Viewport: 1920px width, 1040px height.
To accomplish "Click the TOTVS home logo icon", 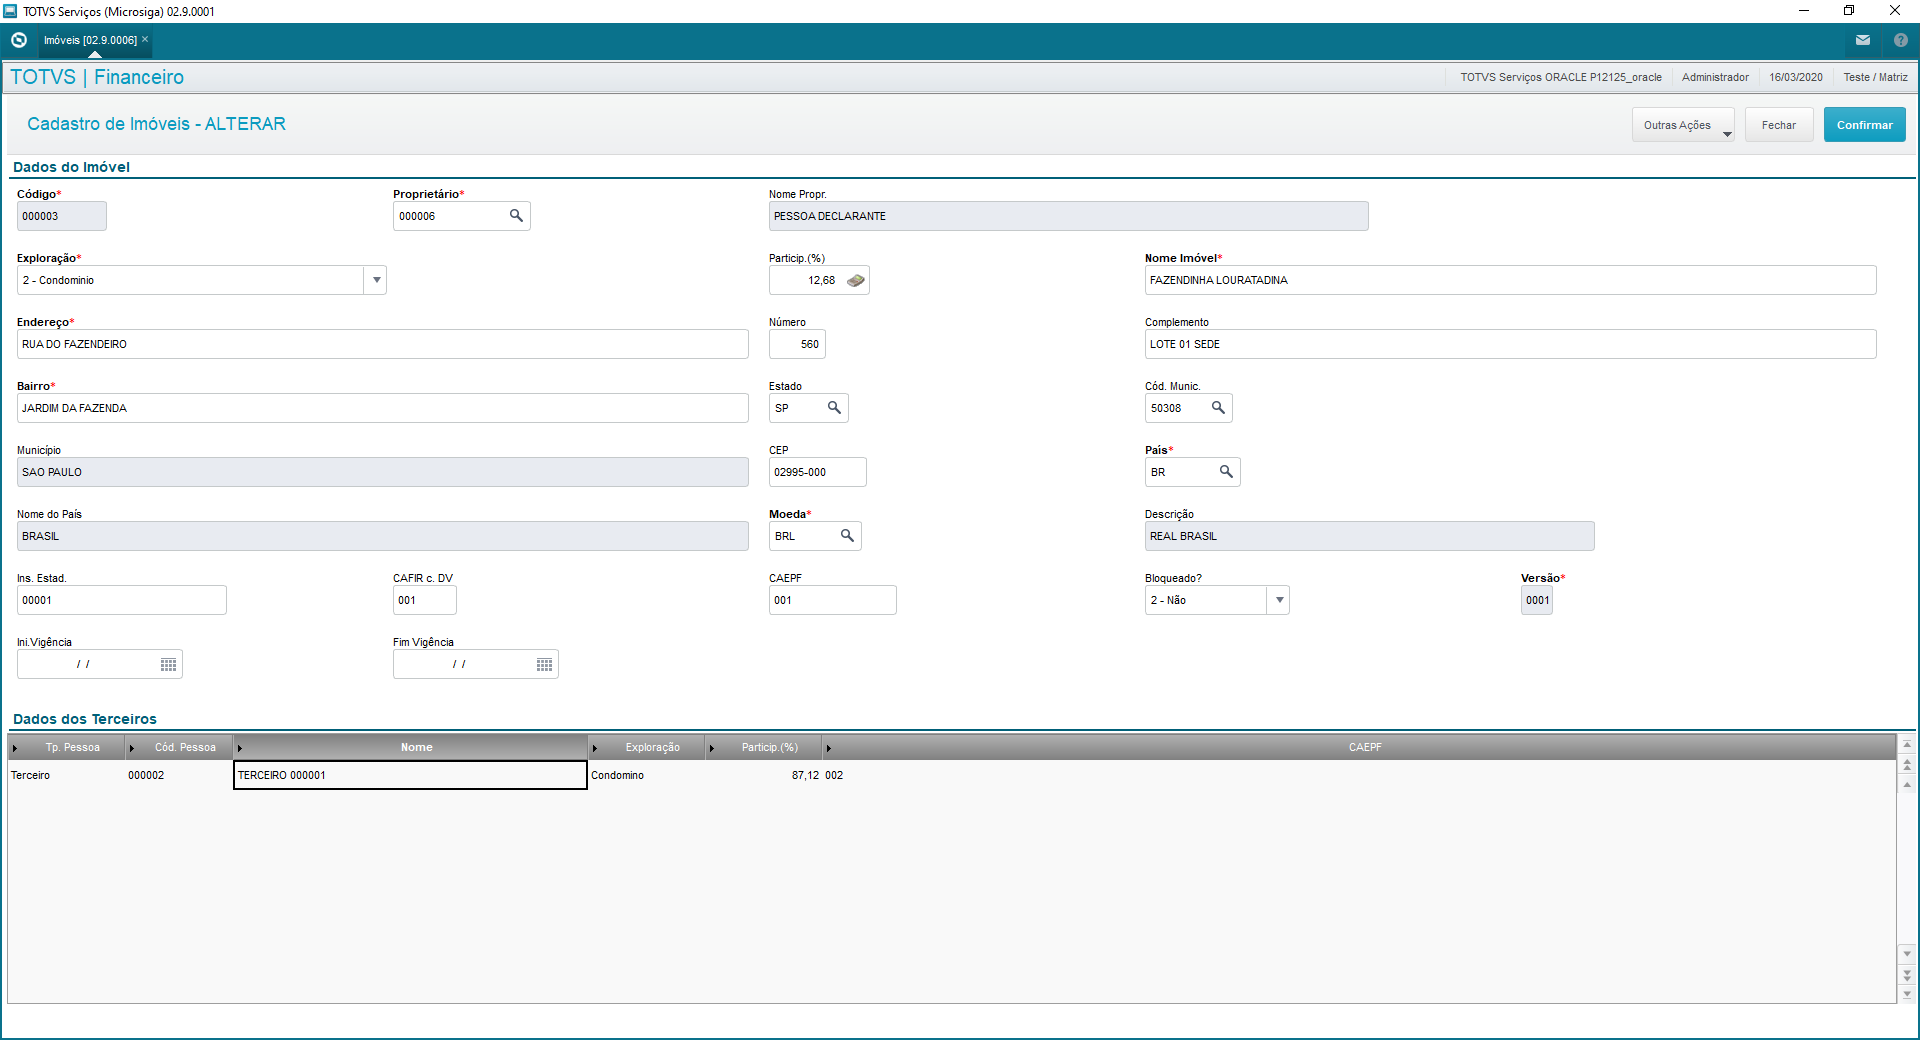I will (x=19, y=40).
